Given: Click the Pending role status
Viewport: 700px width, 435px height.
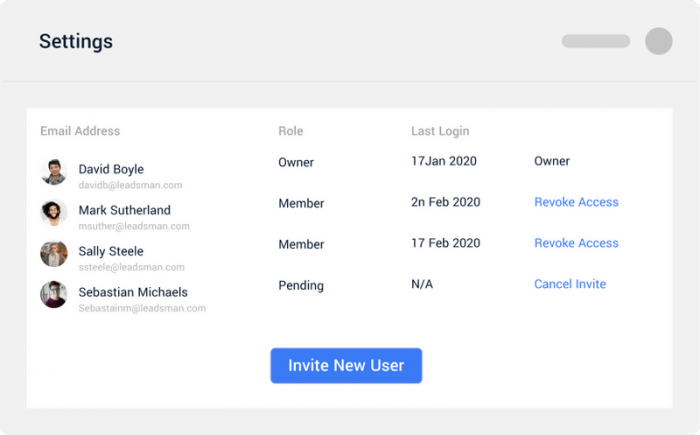Looking at the screenshot, I should point(301,285).
